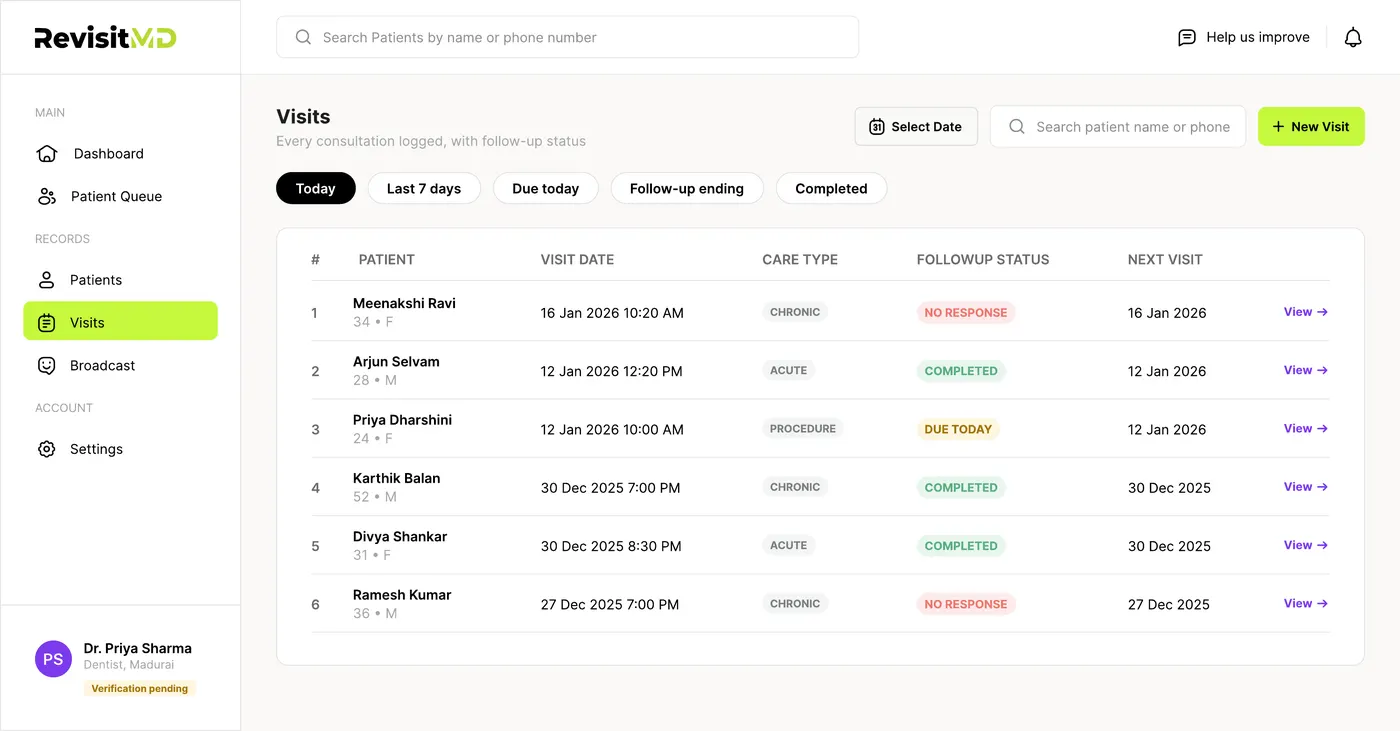Click the CARE TYPE column header
This screenshot has width=1400, height=731.
(800, 259)
